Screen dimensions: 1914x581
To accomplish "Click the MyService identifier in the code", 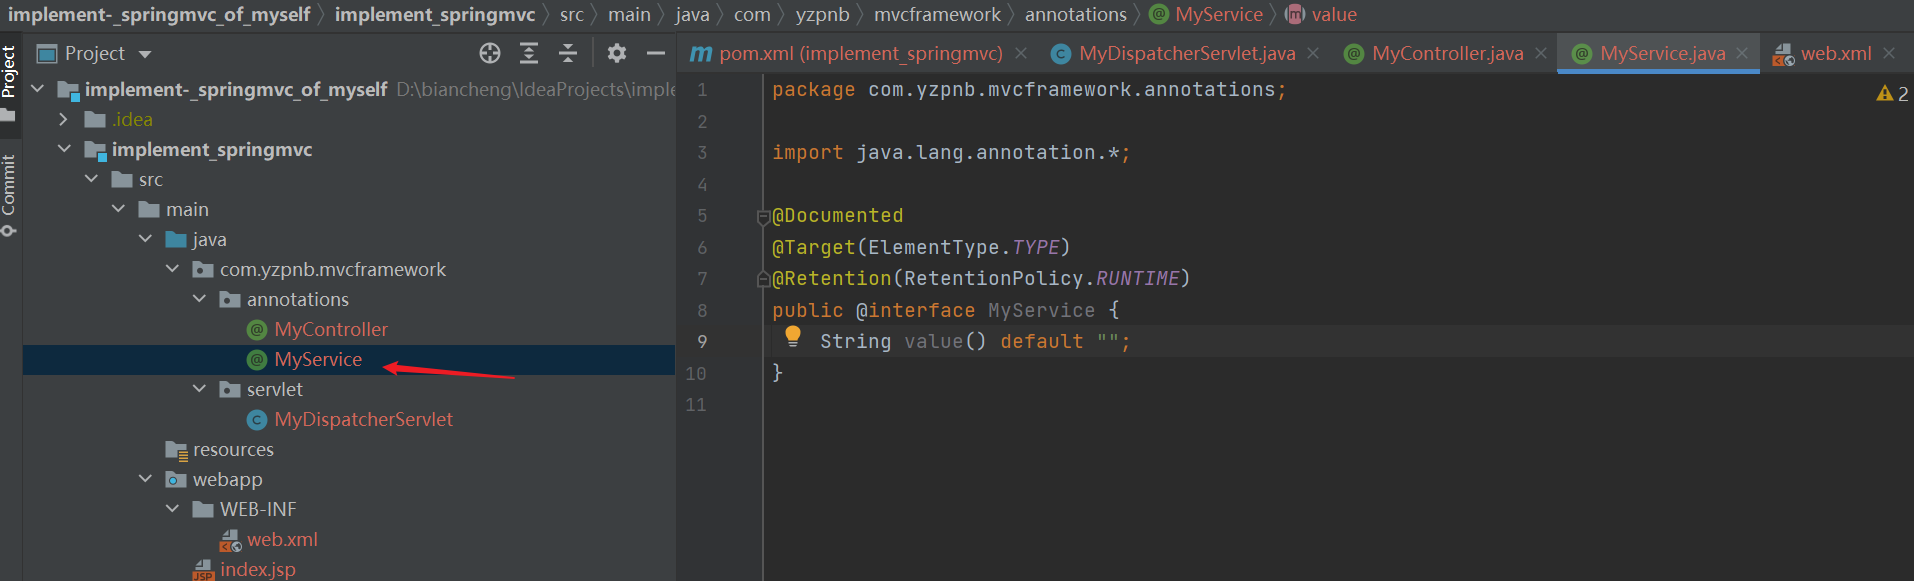I will [1041, 311].
